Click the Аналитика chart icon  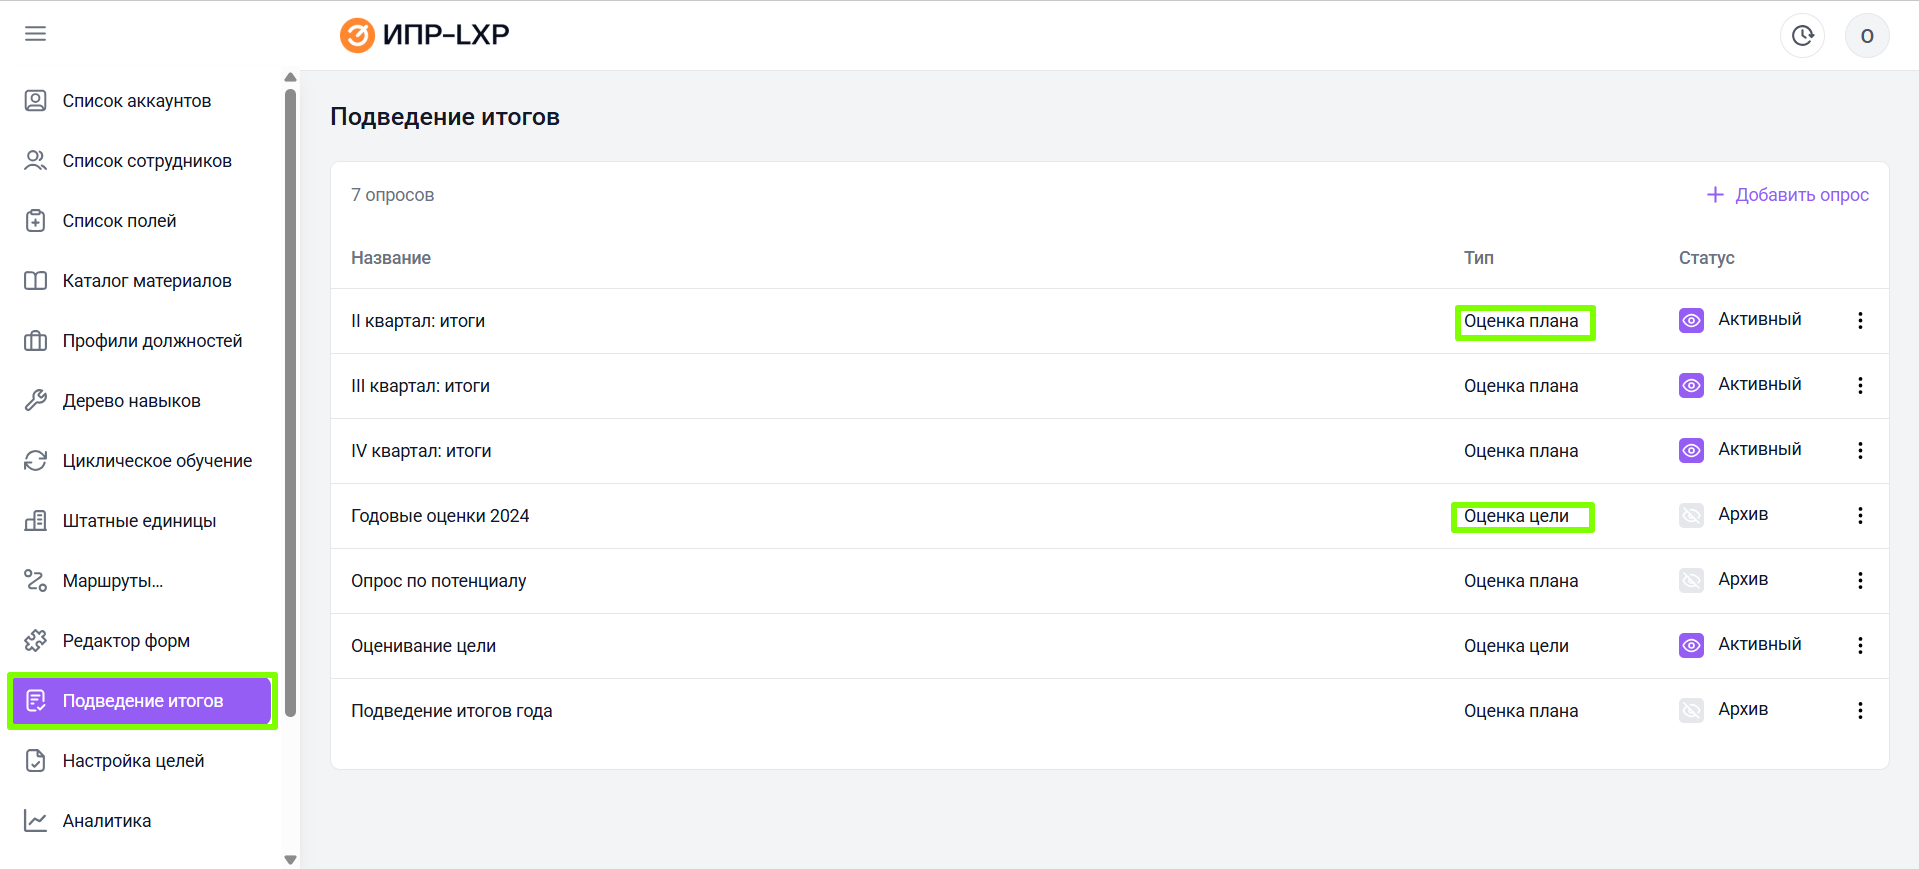(36, 821)
